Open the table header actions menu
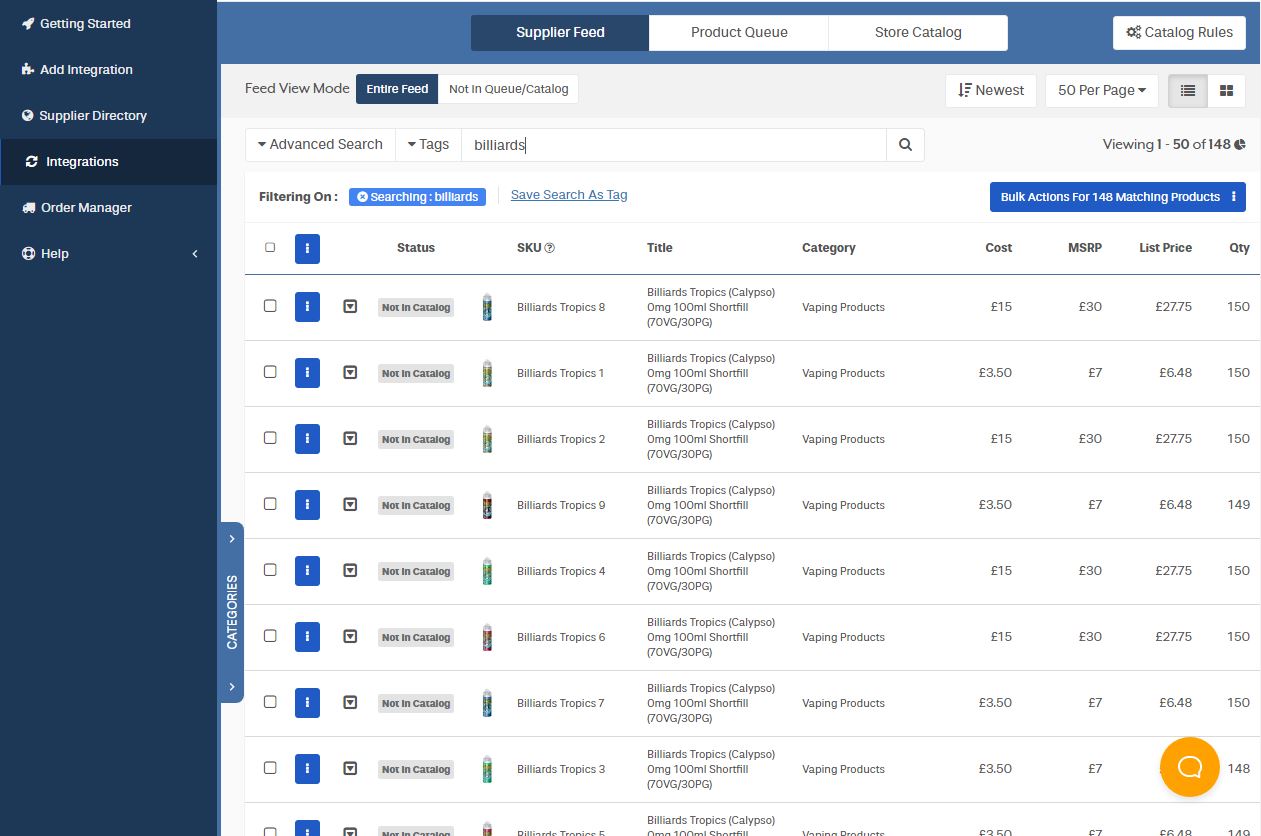Viewport: 1261px width, 836px height. [307, 248]
